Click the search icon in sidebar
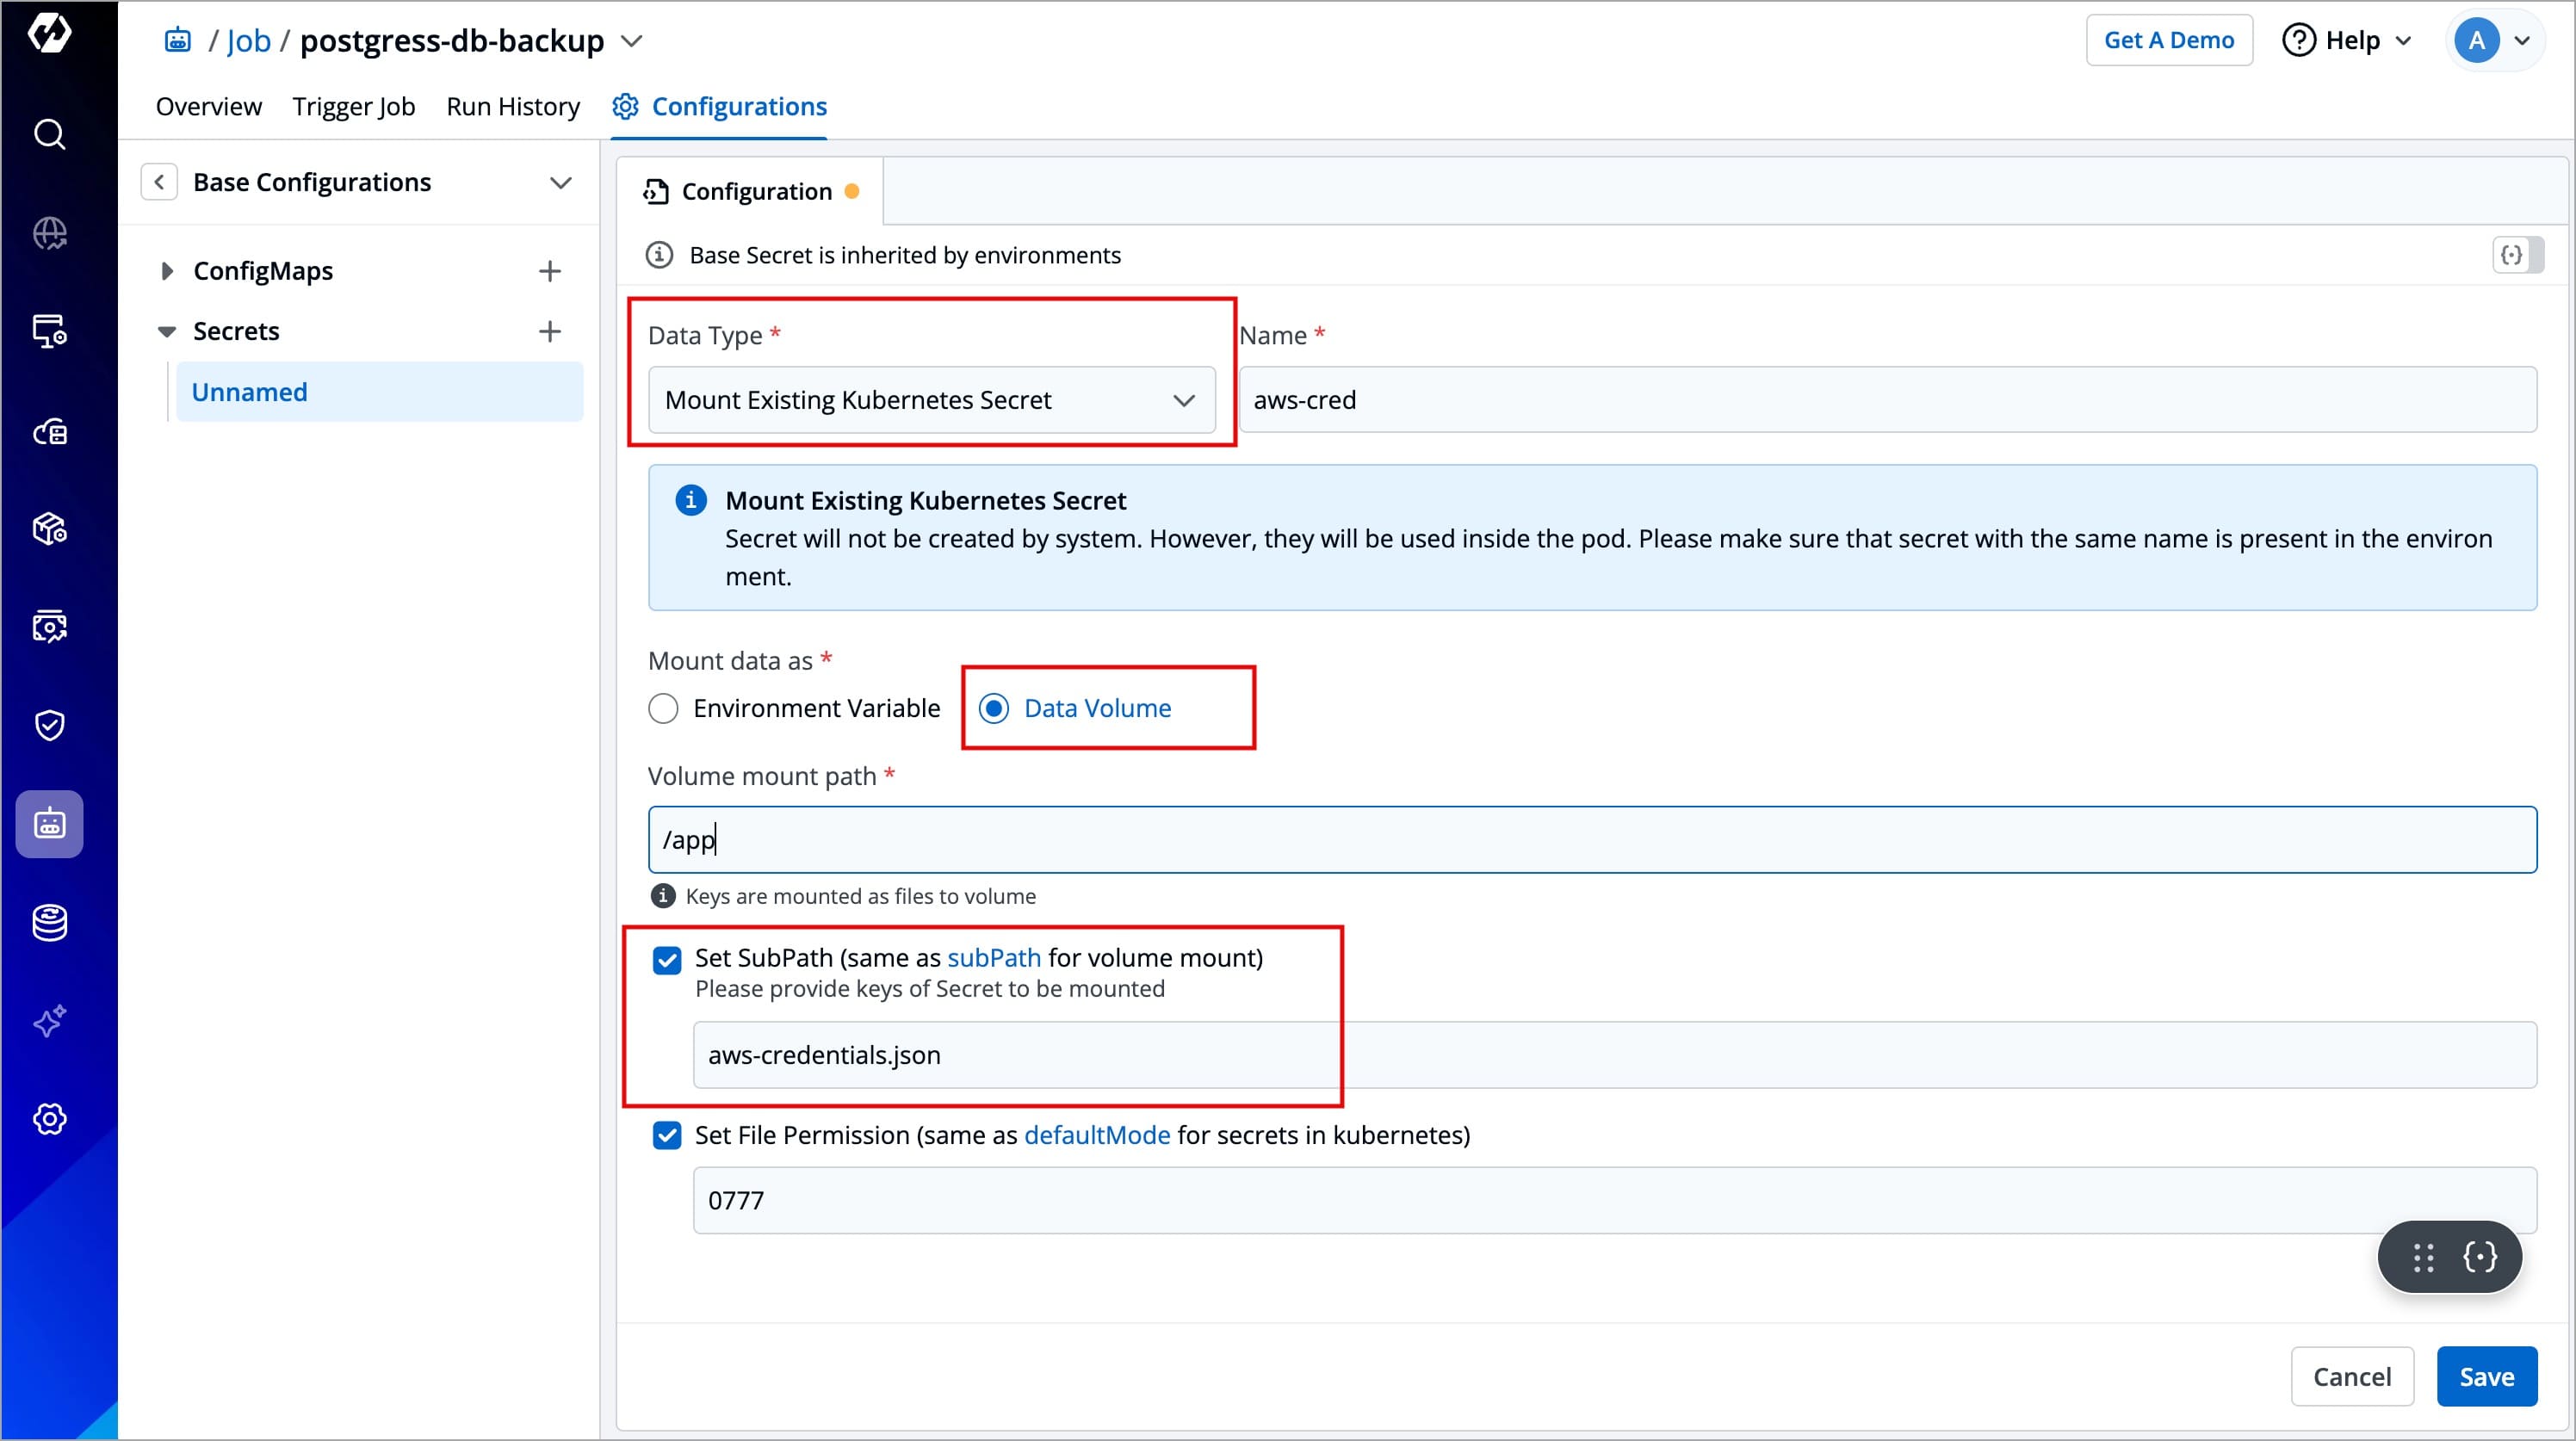The width and height of the screenshot is (2576, 1441). point(49,134)
